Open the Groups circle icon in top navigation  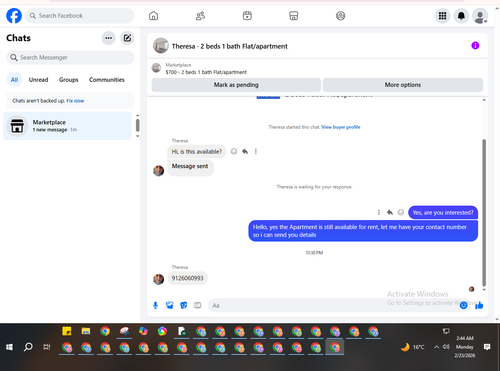340,16
